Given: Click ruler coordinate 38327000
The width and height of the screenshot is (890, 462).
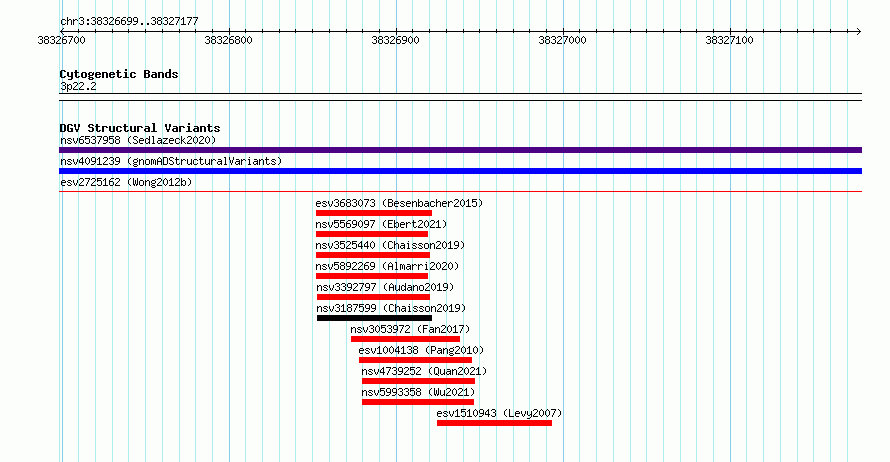Looking at the screenshot, I should [x=562, y=40].
